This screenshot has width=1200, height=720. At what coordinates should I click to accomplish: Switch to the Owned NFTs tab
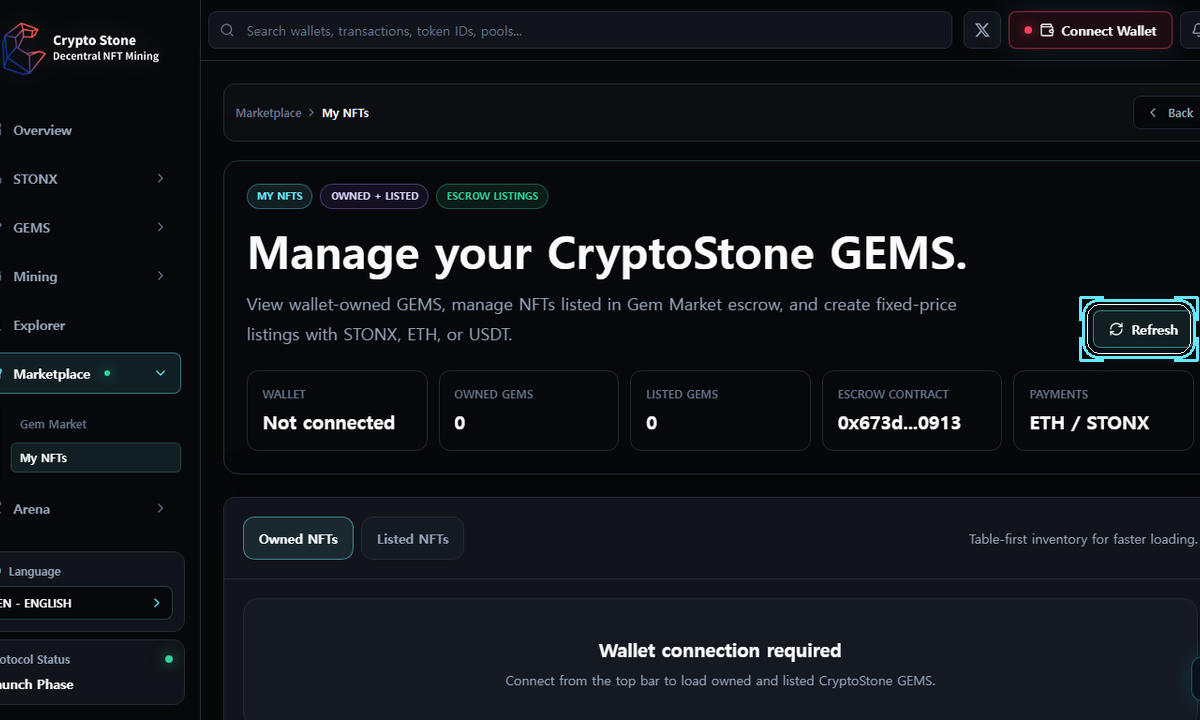tap(298, 539)
